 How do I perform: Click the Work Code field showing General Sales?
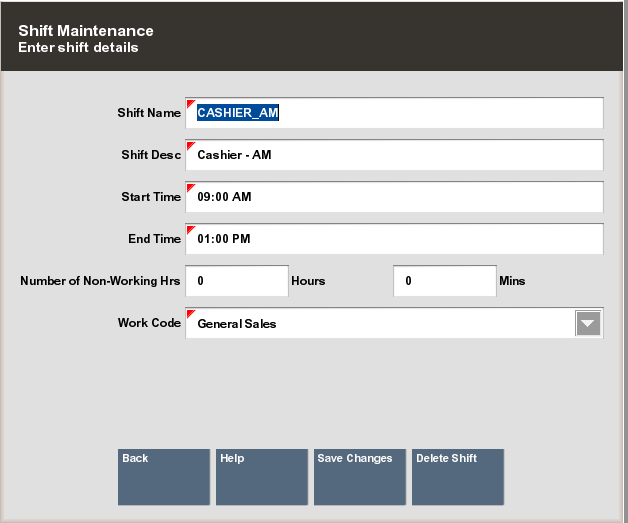click(394, 323)
